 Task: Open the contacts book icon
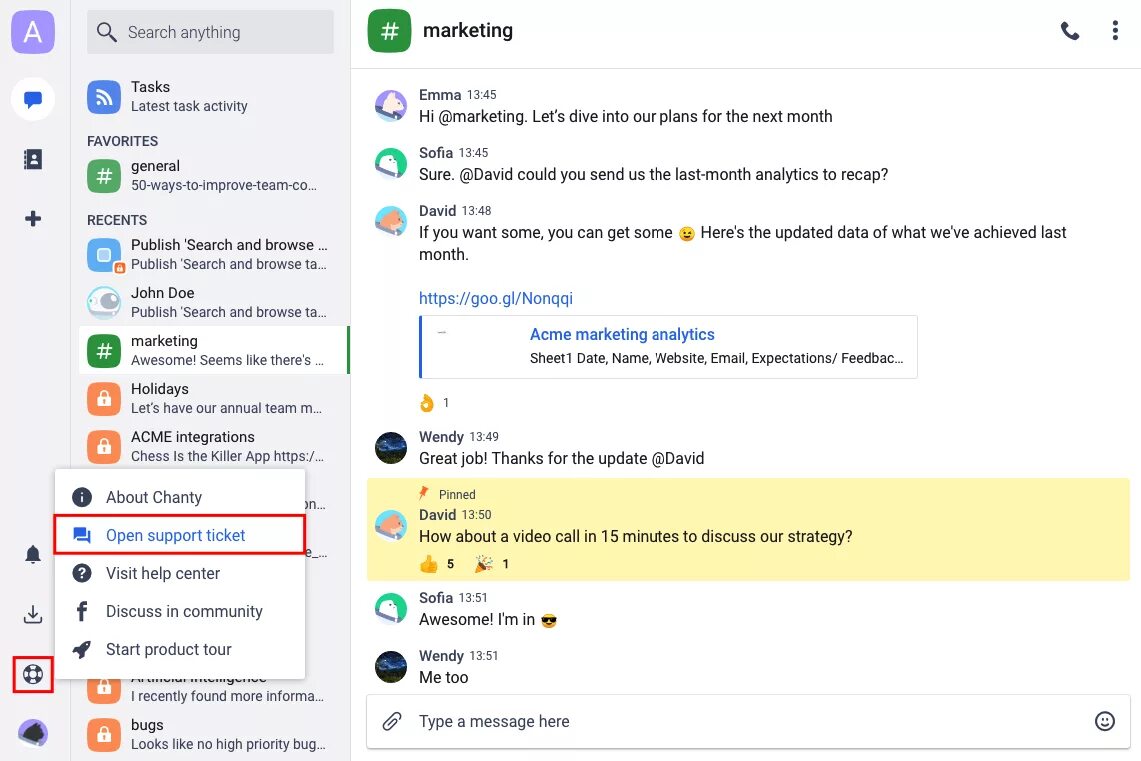[x=33, y=159]
